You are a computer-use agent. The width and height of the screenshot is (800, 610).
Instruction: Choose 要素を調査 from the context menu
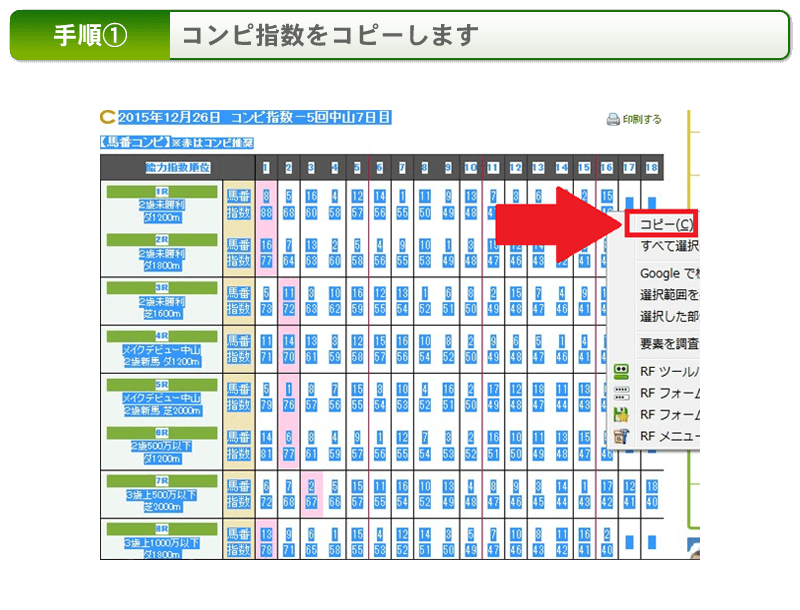click(x=668, y=344)
